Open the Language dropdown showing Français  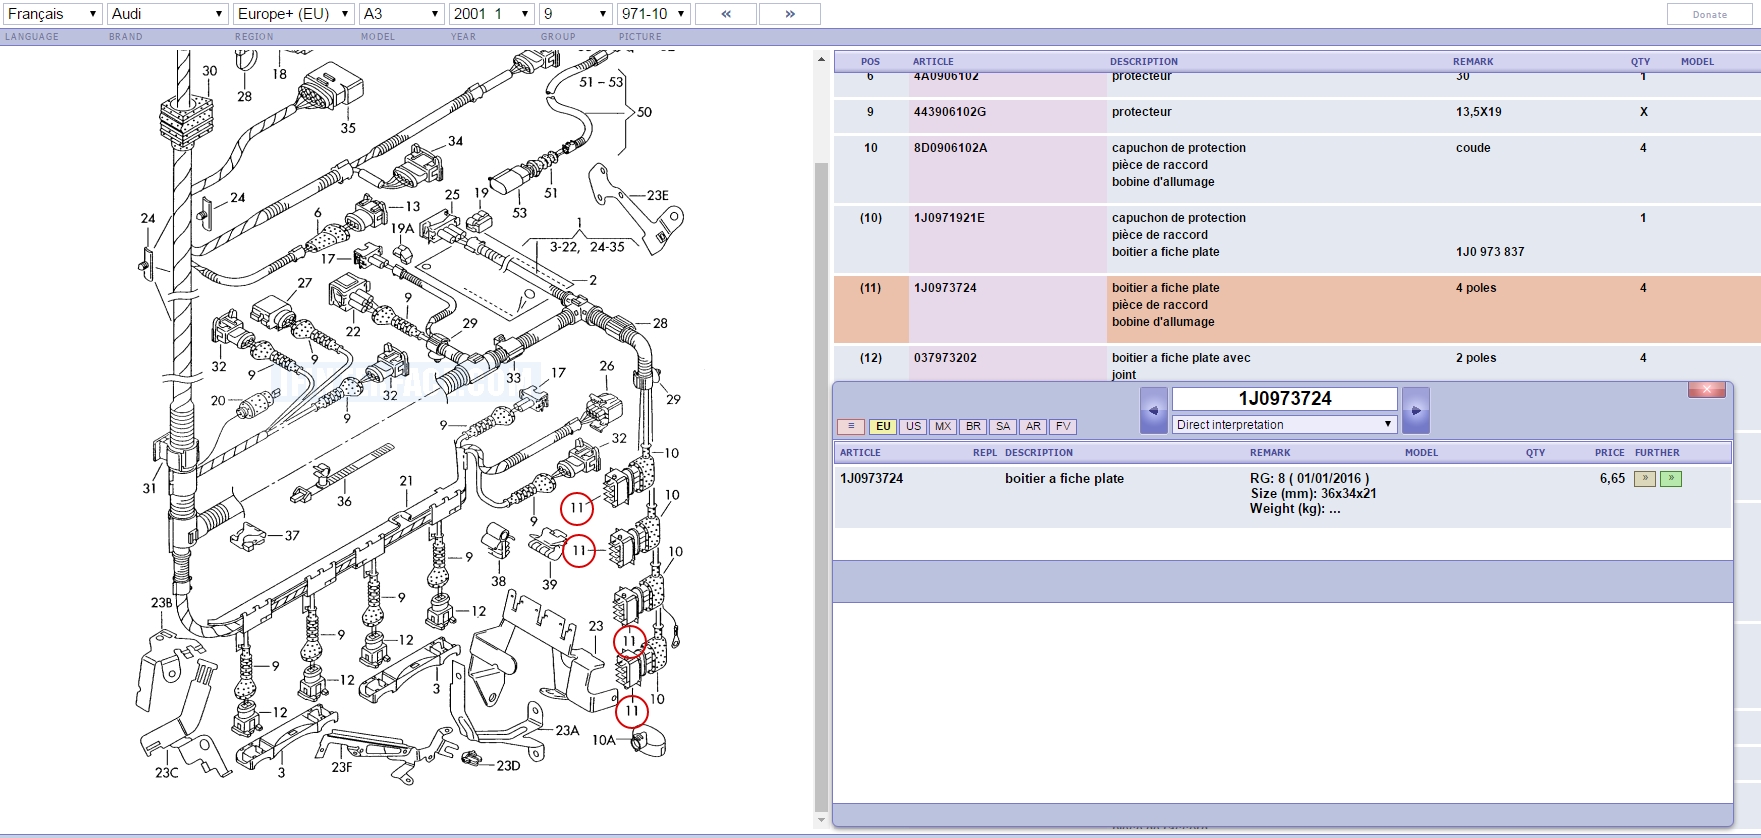click(53, 14)
